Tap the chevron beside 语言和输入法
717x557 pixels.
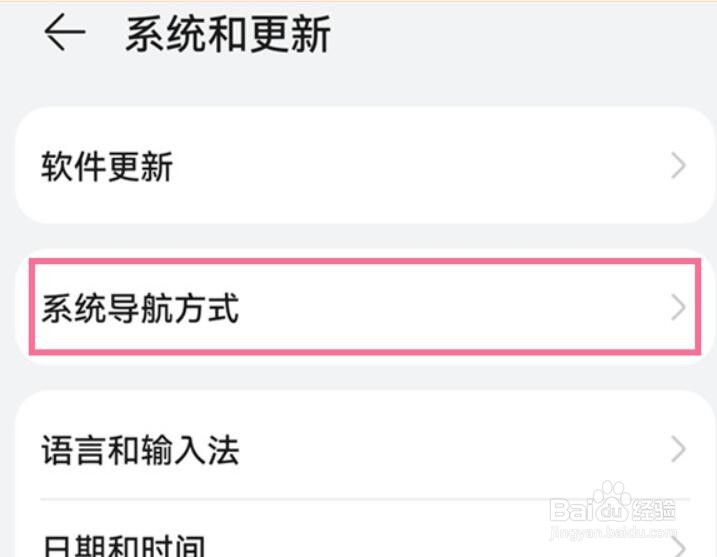pos(678,449)
